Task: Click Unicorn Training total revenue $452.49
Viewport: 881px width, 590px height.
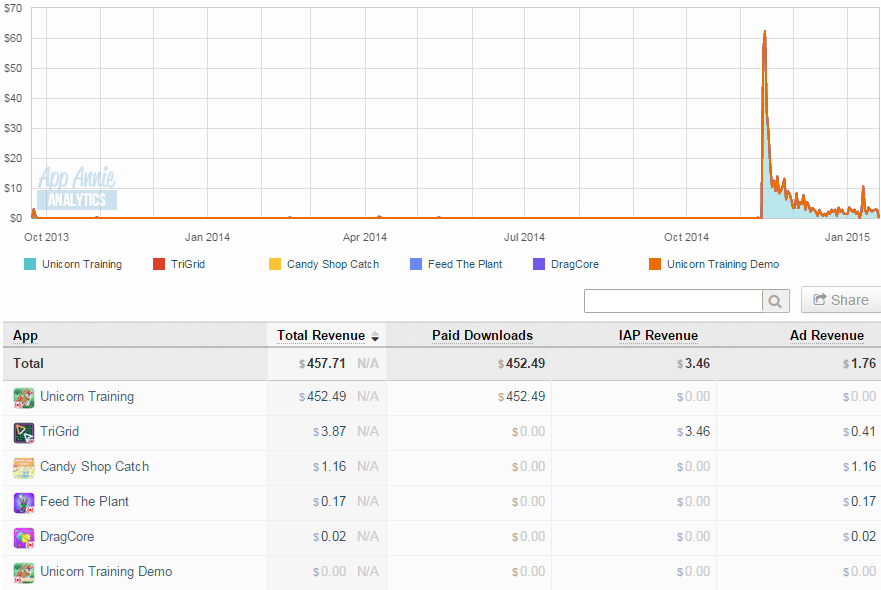Action: point(323,397)
